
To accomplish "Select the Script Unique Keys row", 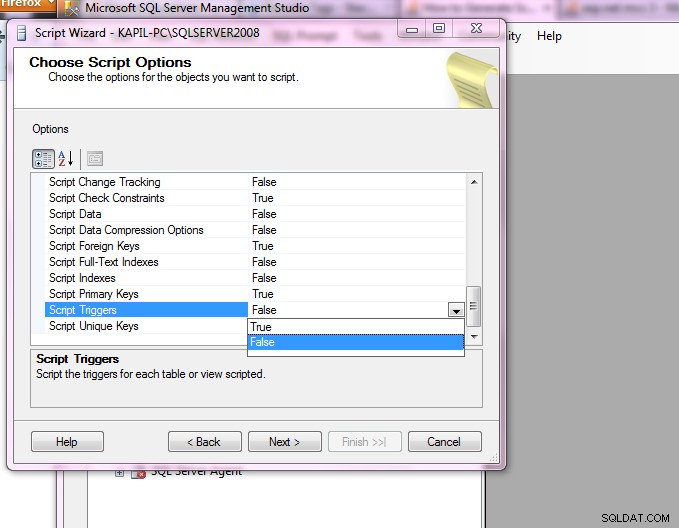I will [x=146, y=326].
